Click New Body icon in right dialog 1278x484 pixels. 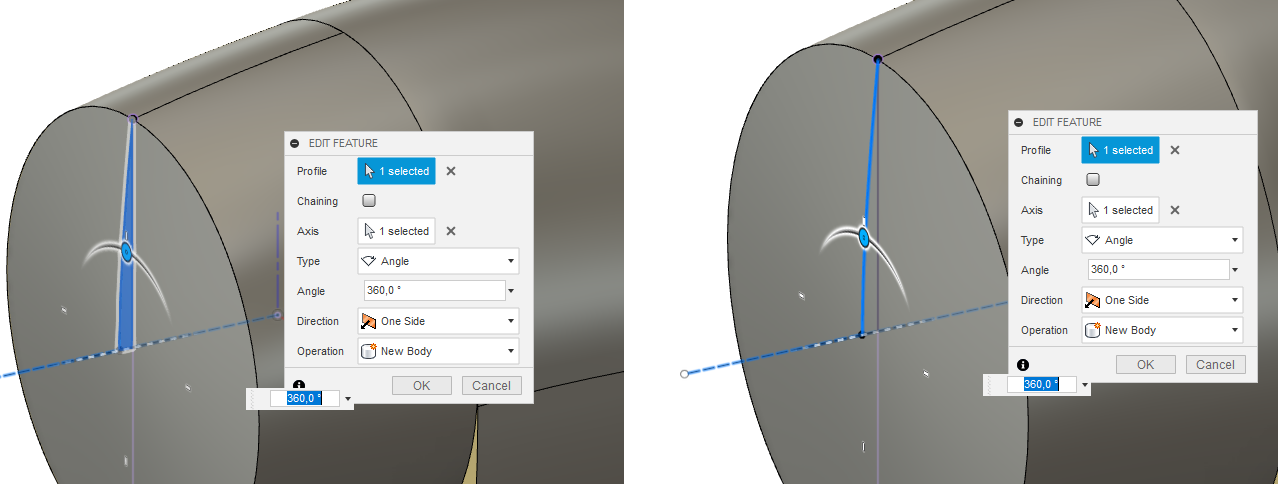click(x=1093, y=330)
